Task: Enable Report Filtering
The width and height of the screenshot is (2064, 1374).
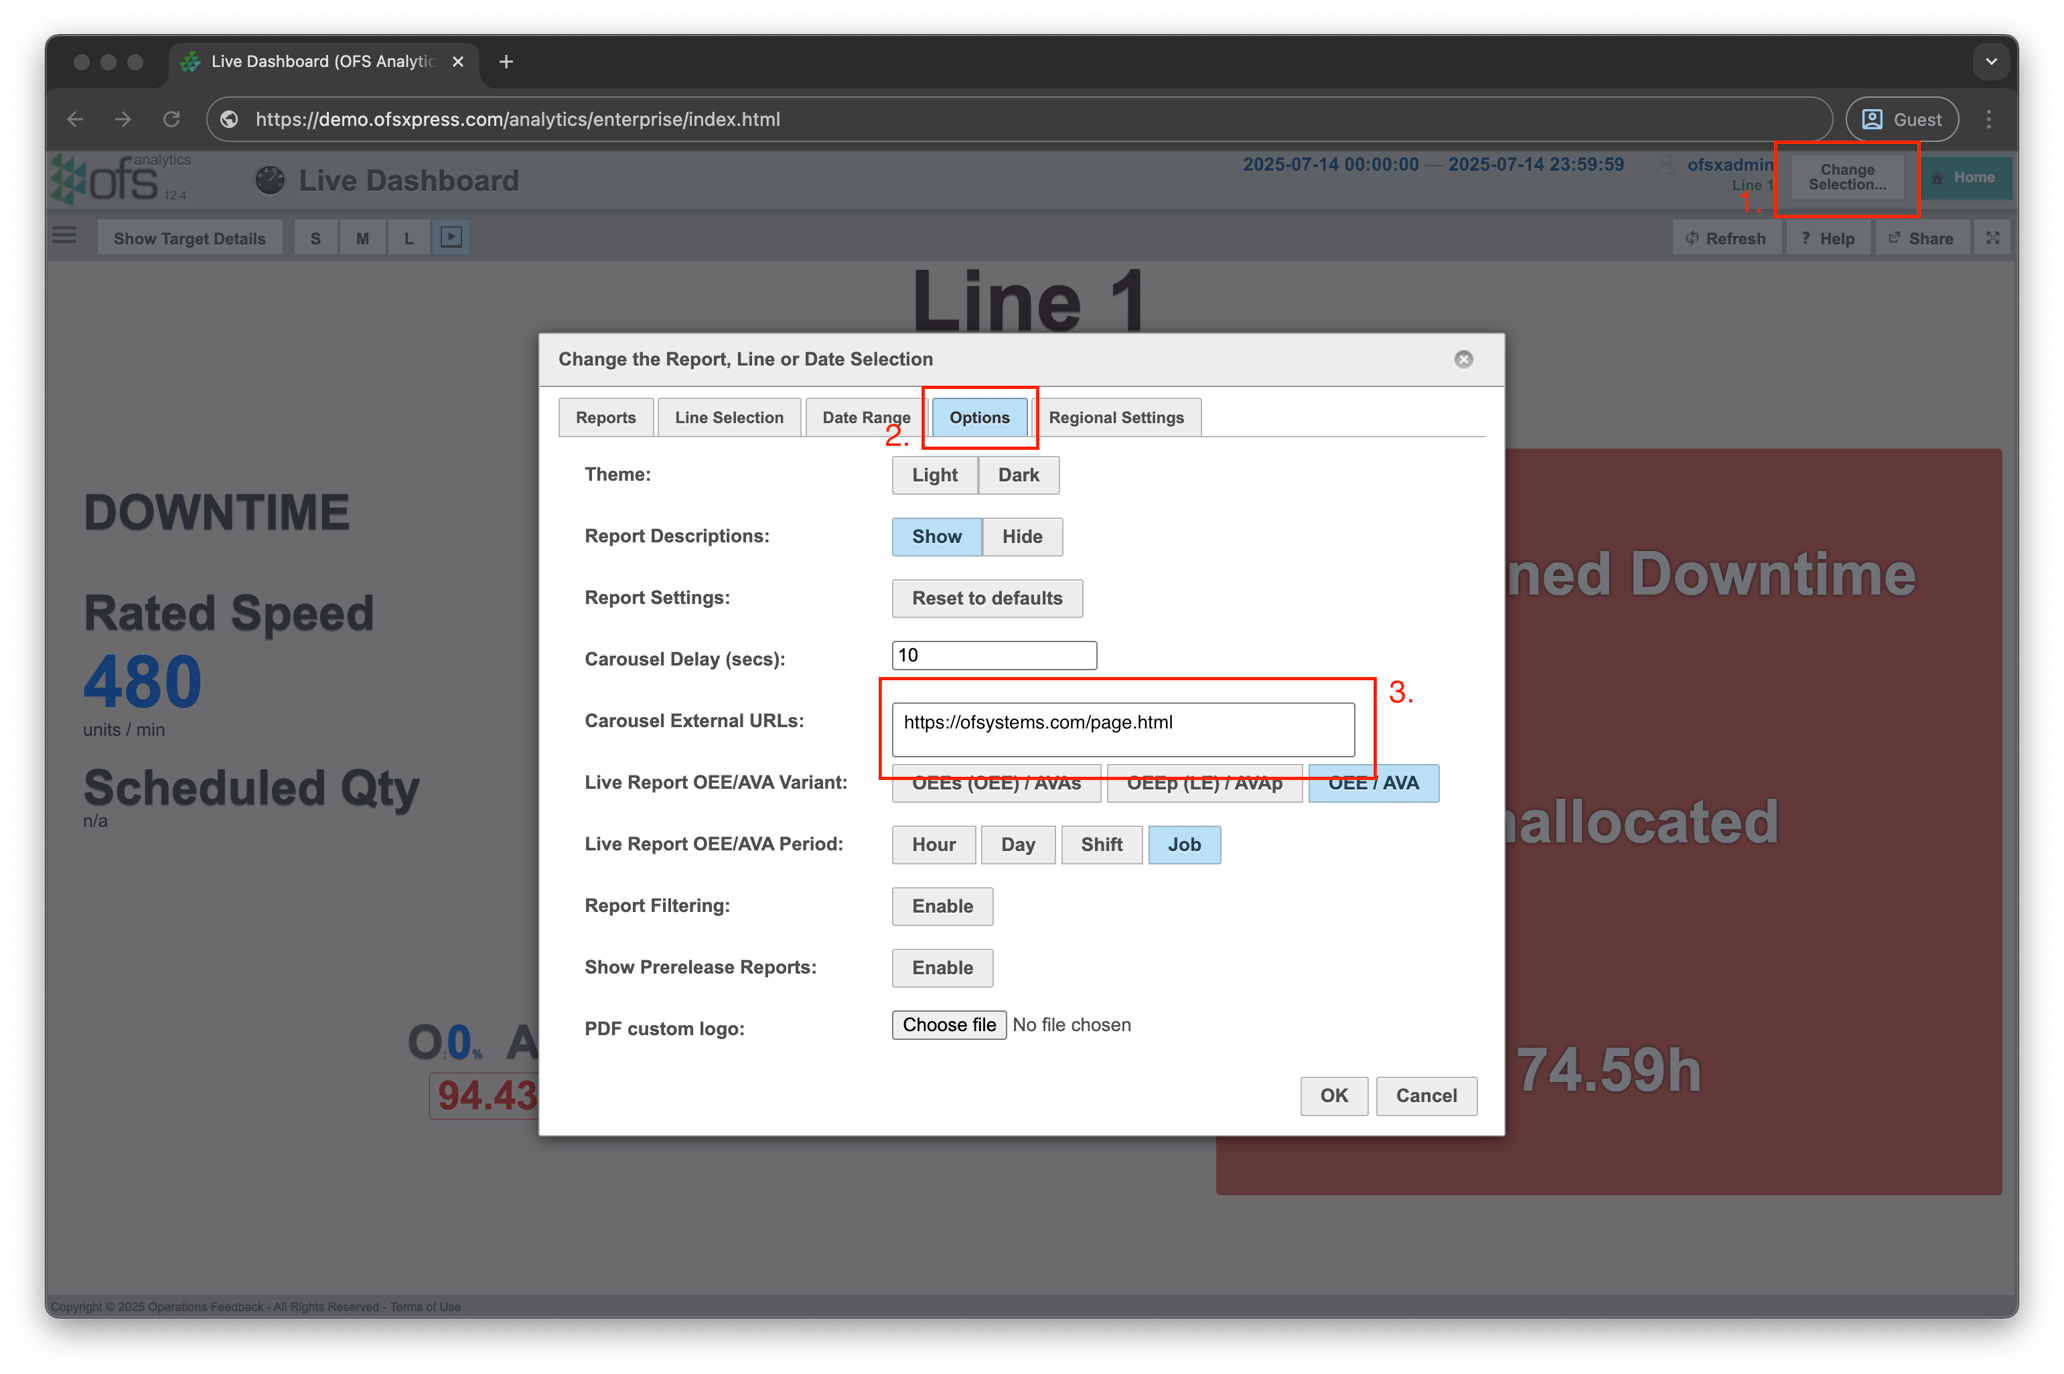Action: [x=941, y=906]
